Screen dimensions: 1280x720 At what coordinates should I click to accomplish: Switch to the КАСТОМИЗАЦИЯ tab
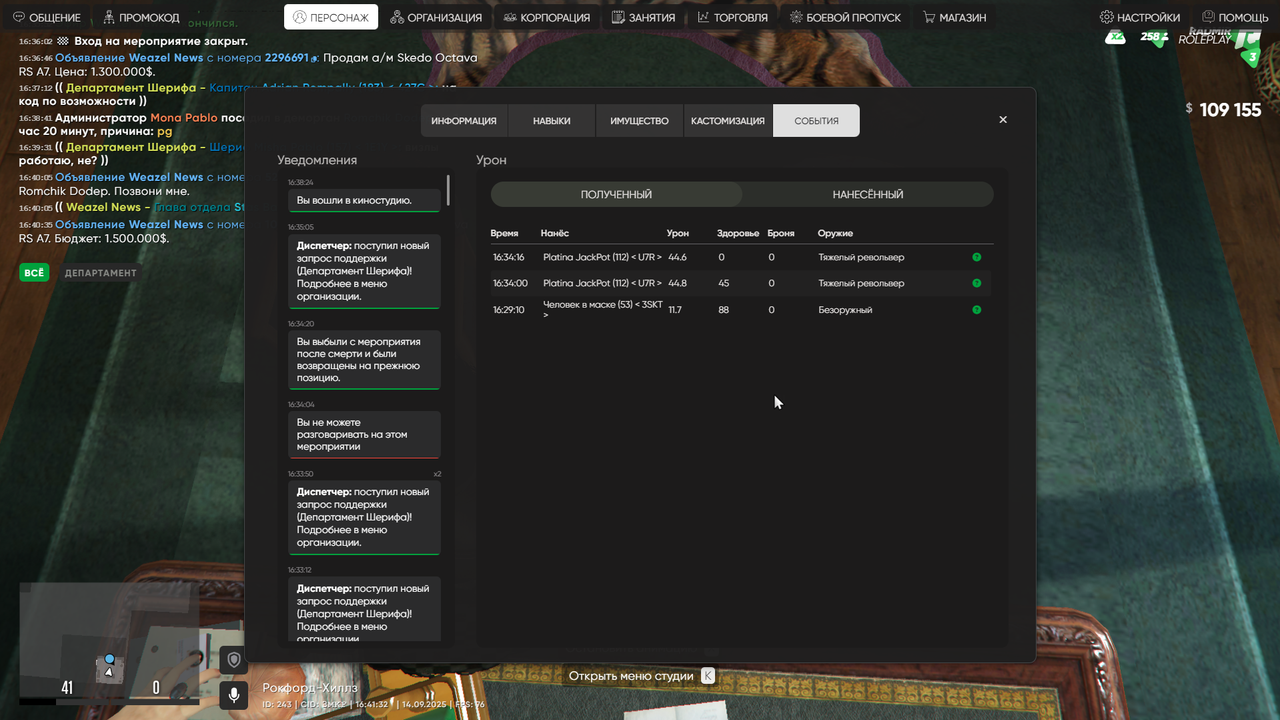click(x=728, y=121)
